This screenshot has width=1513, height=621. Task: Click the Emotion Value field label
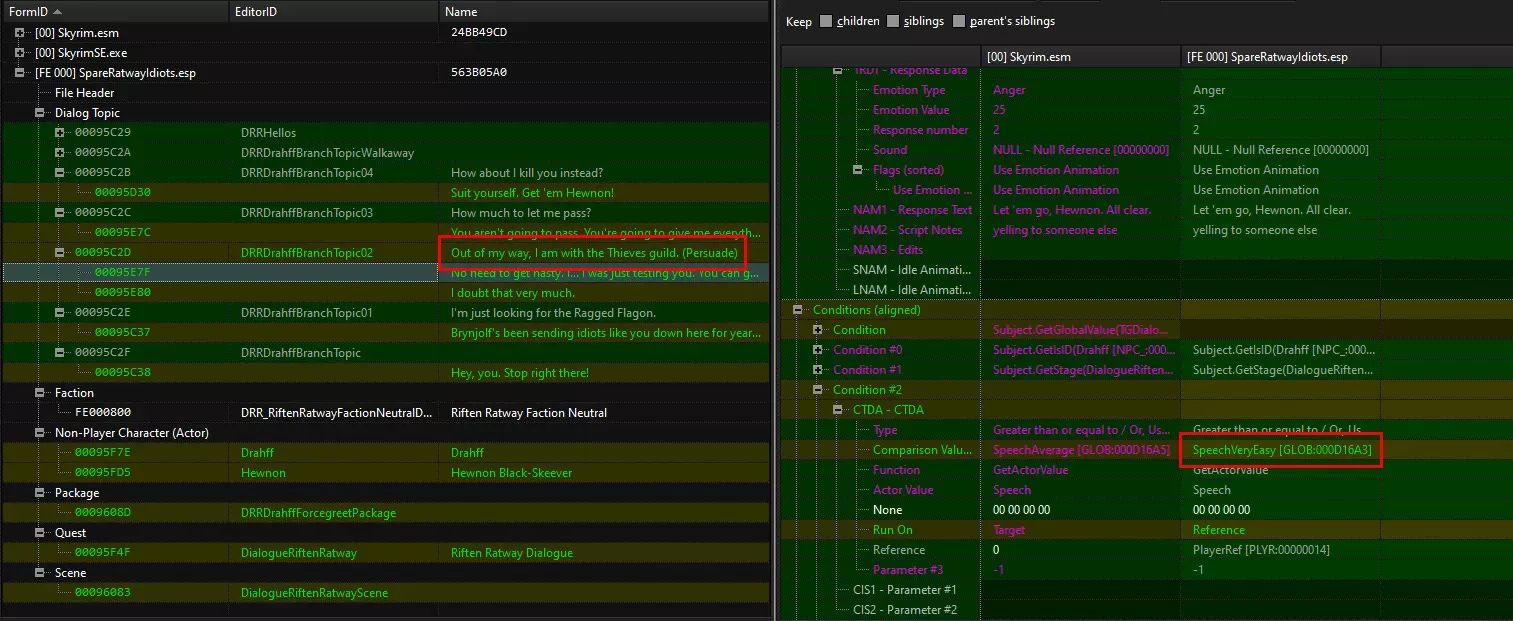[x=911, y=110]
